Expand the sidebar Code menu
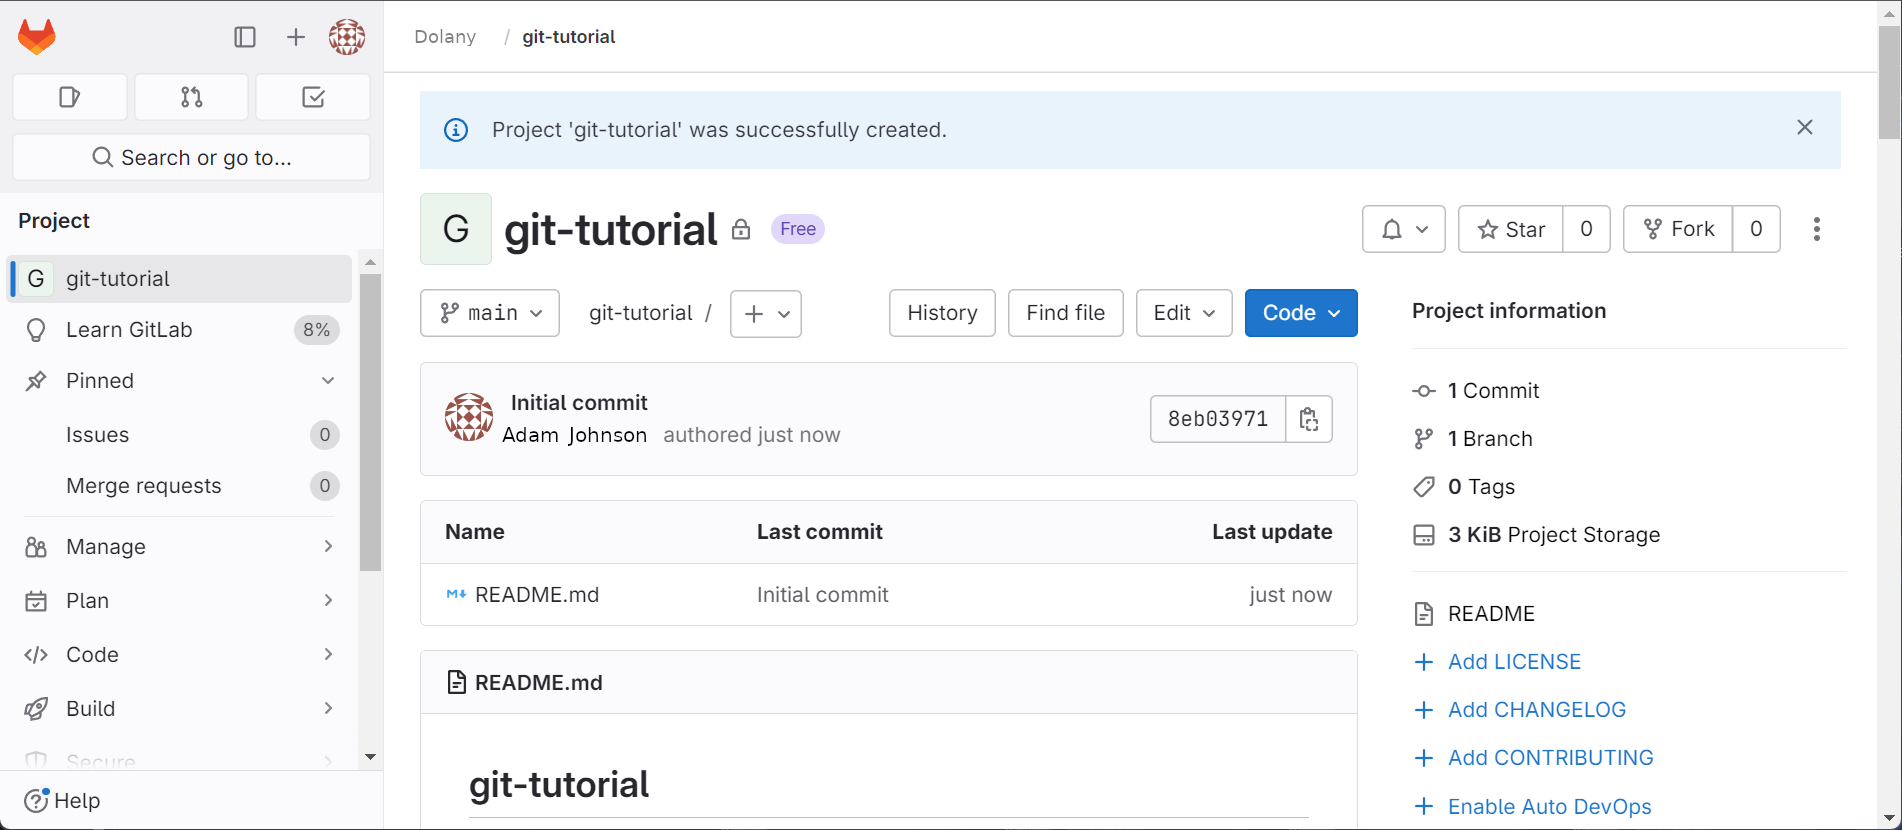This screenshot has height=830, width=1902. (181, 655)
